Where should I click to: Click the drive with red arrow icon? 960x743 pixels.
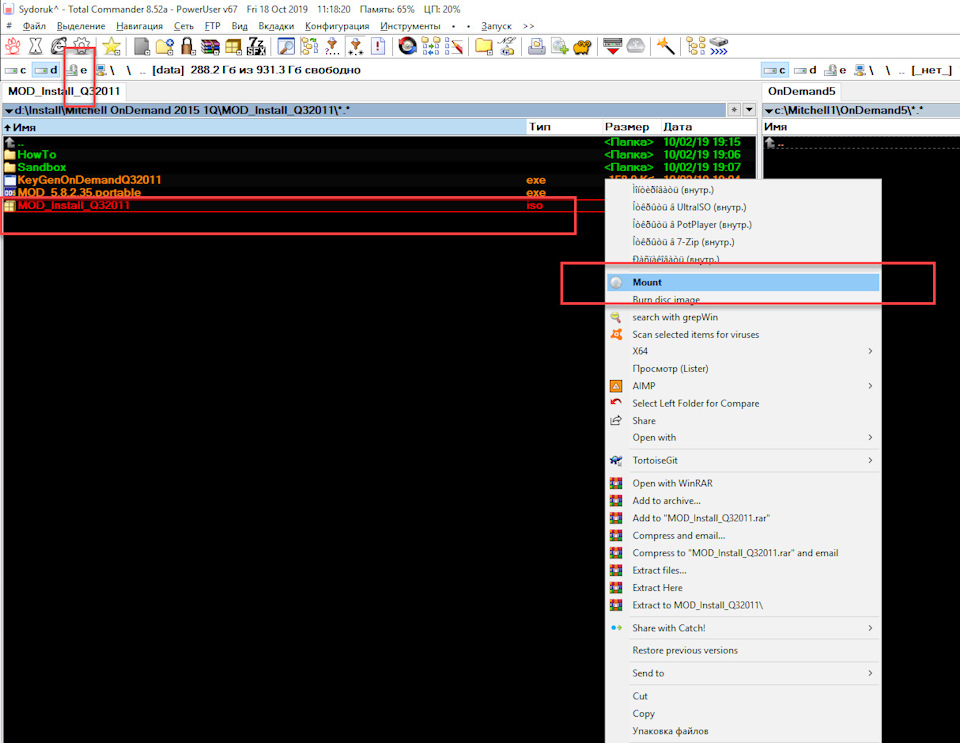(612, 47)
